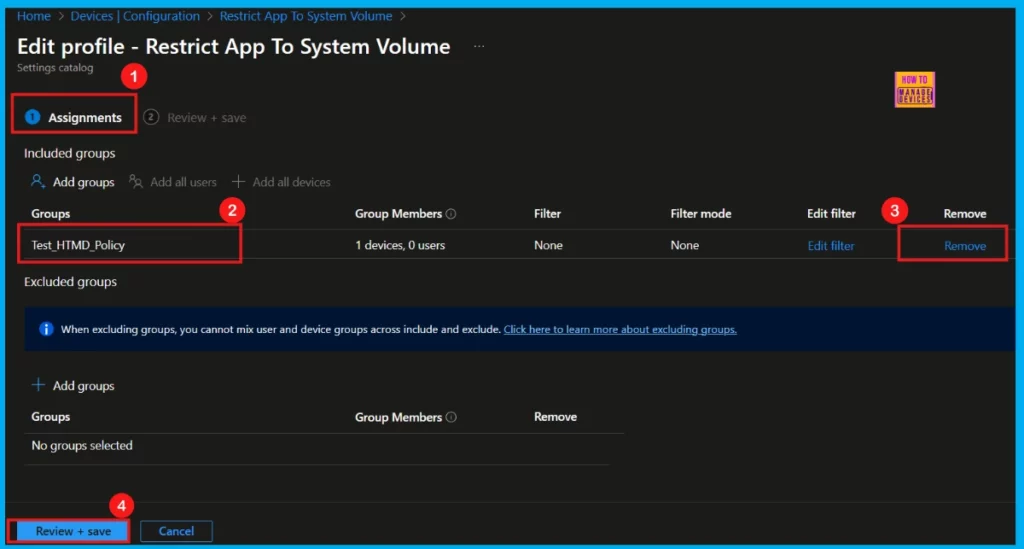
Task: Go to Devices | Configuration breadcrumb
Action: tap(135, 16)
